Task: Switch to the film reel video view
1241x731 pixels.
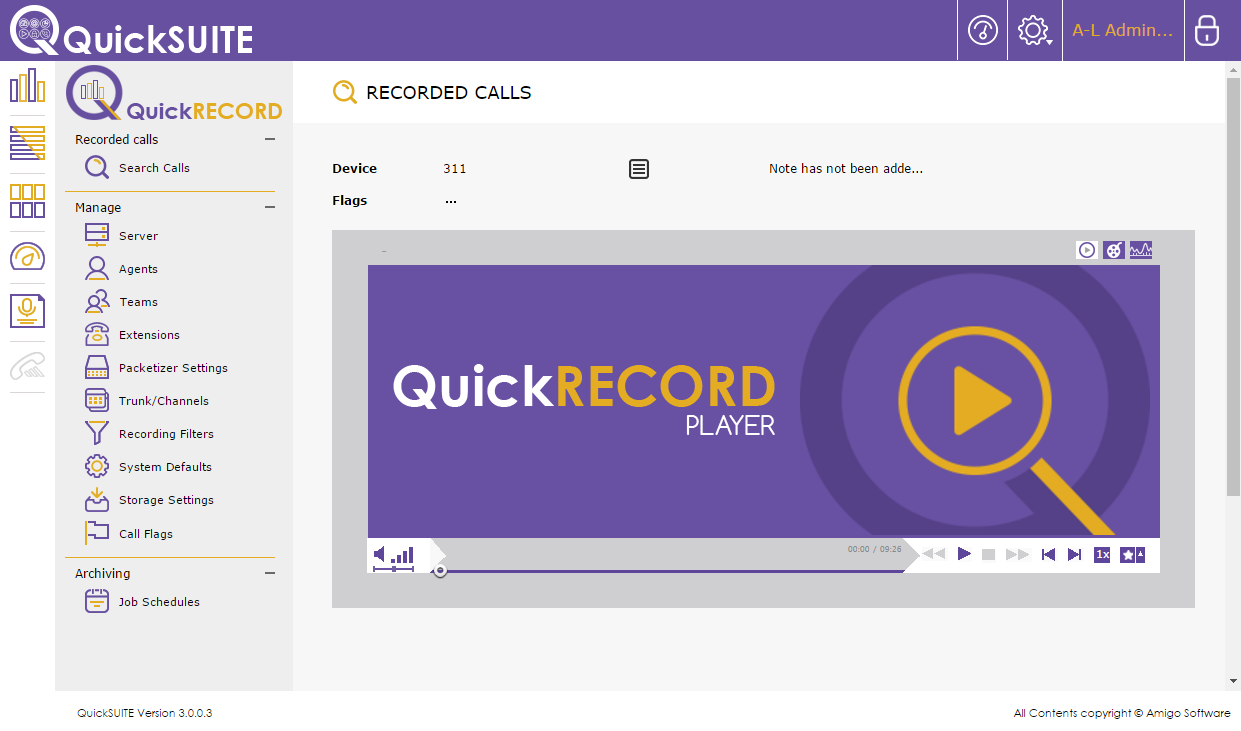Action: [1114, 250]
